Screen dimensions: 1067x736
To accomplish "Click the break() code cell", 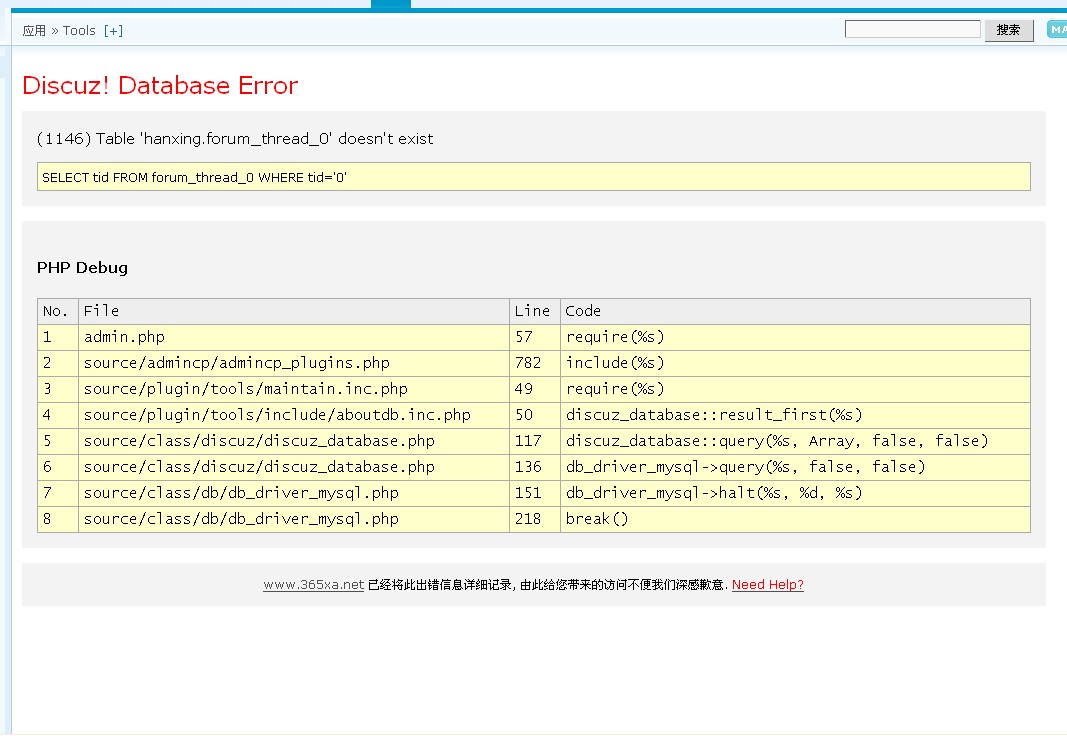I will click(795, 519).
